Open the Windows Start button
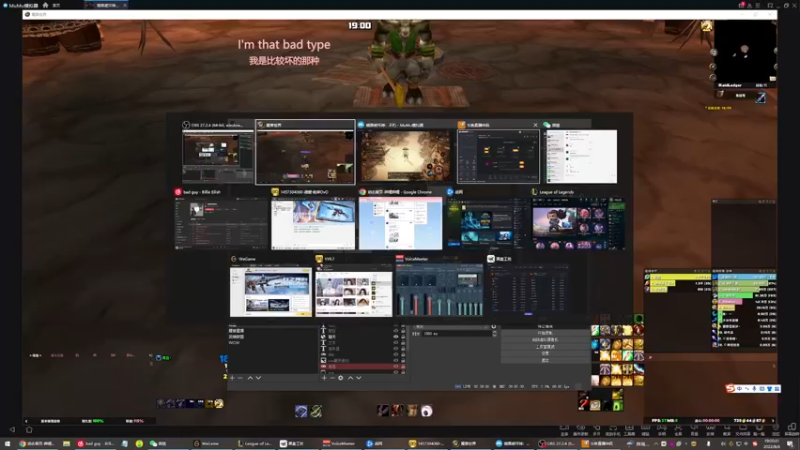800x450 pixels. coord(7,444)
